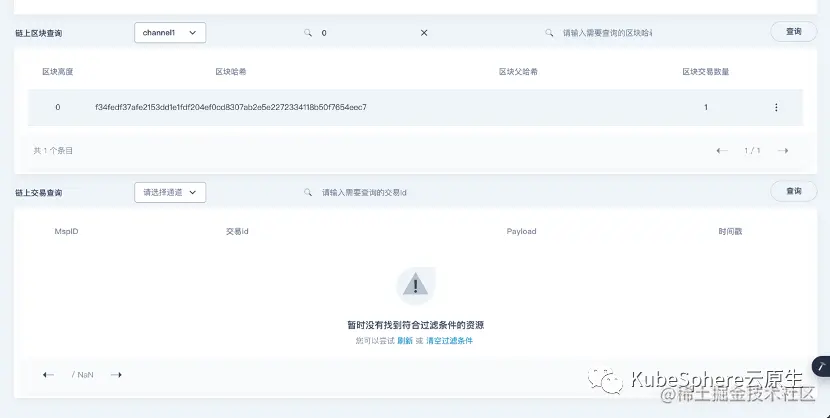The image size is (830, 418).
Task: Go to previous page in block table pagination
Action: (721, 151)
